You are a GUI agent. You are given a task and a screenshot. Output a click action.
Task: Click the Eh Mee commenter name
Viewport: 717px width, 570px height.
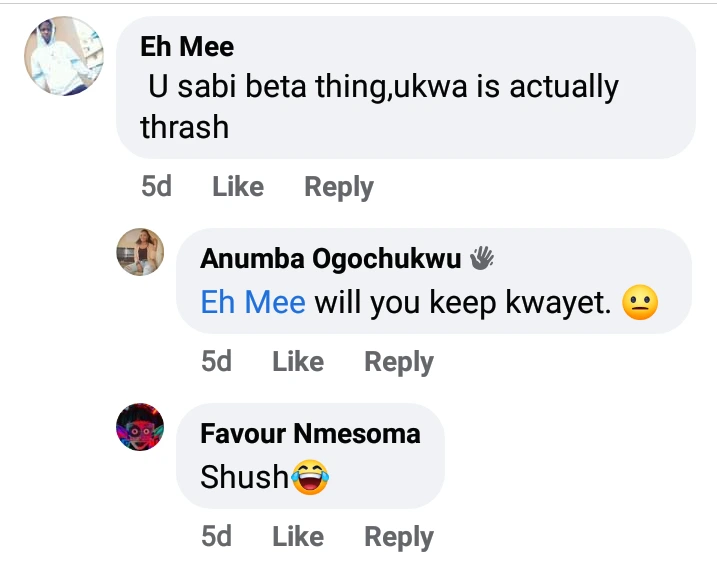click(x=187, y=46)
